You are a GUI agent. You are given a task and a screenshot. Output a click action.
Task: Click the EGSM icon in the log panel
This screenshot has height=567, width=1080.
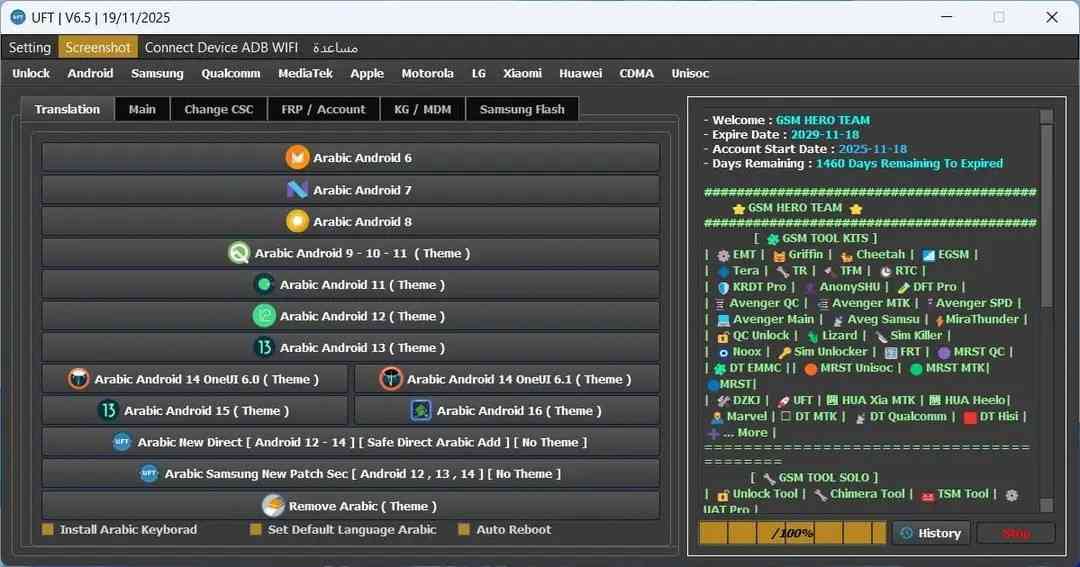tap(928, 256)
